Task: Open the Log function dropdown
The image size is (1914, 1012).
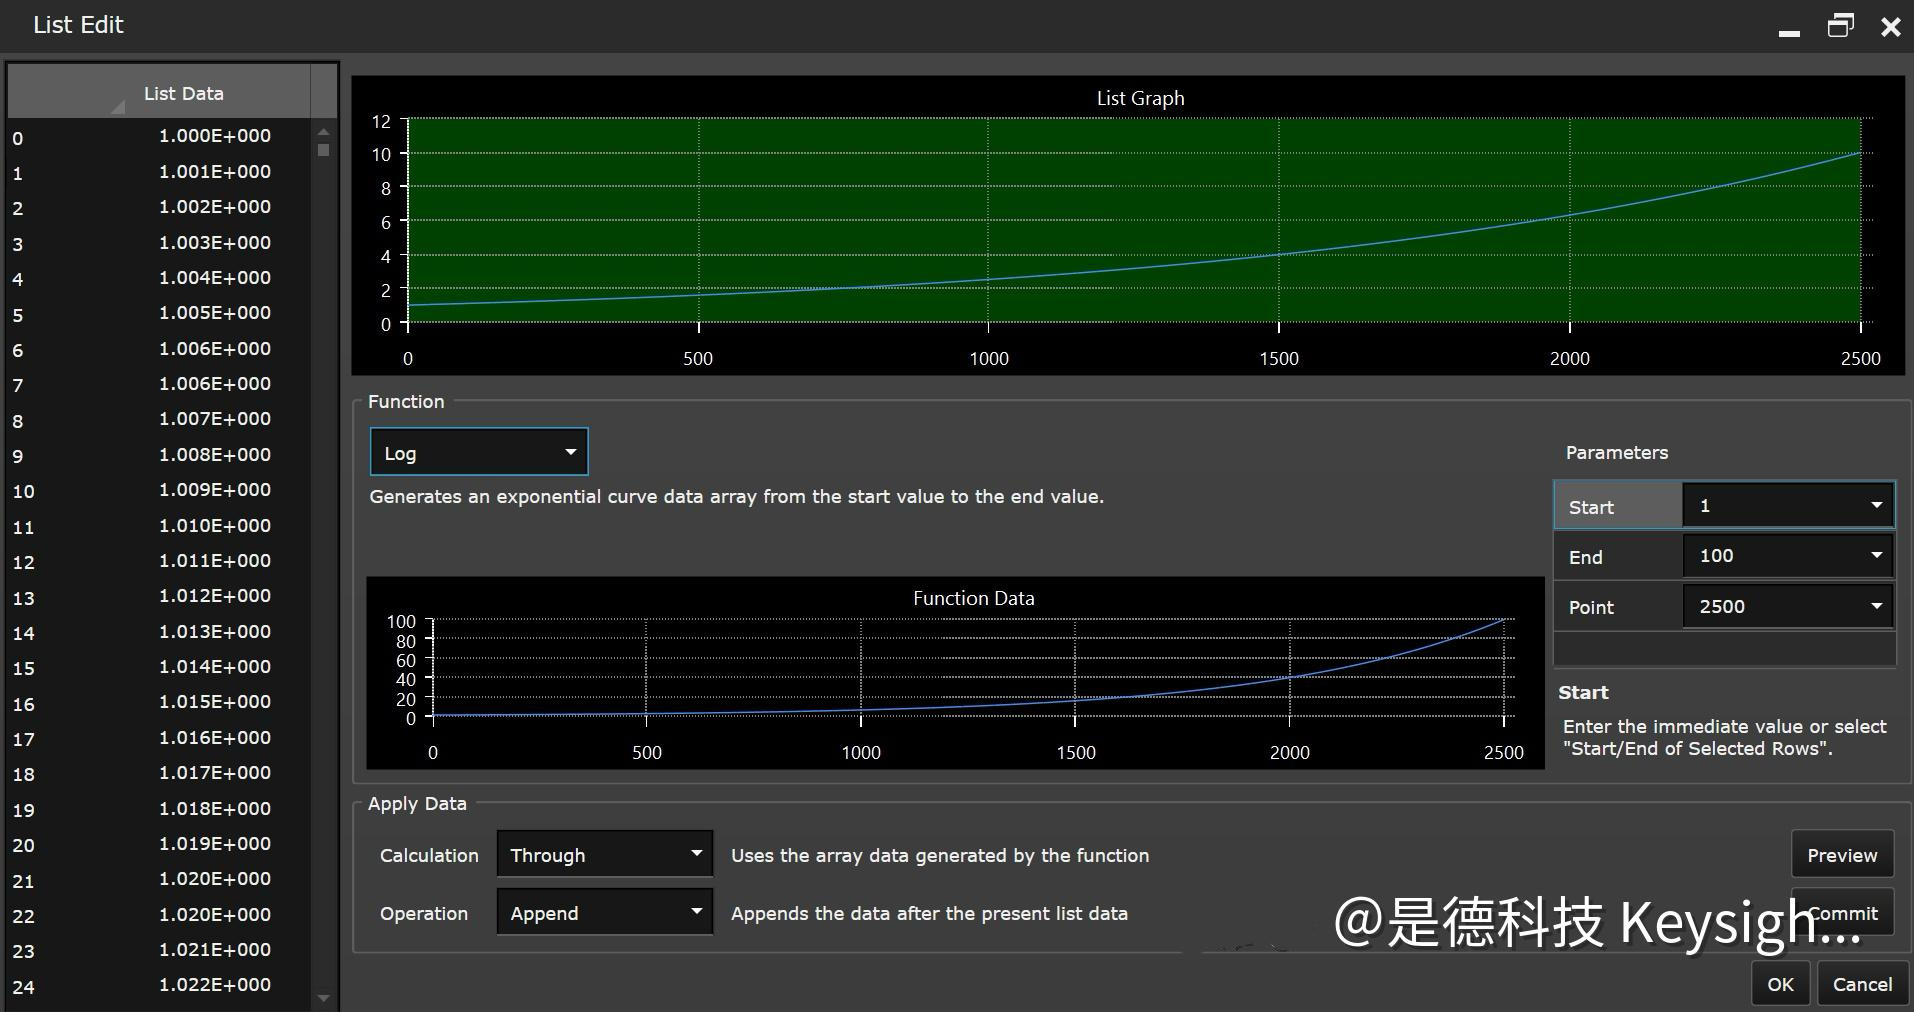Action: pos(479,453)
